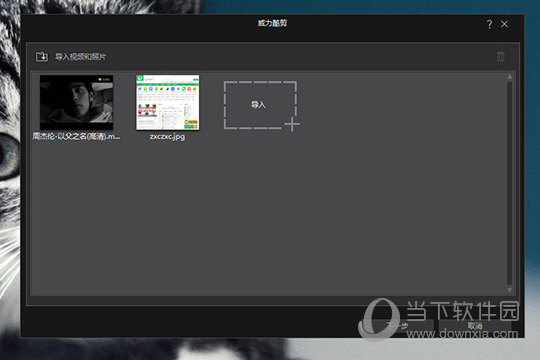Click the 取消 cancel button
540x360 pixels.
pyautogui.click(x=475, y=326)
